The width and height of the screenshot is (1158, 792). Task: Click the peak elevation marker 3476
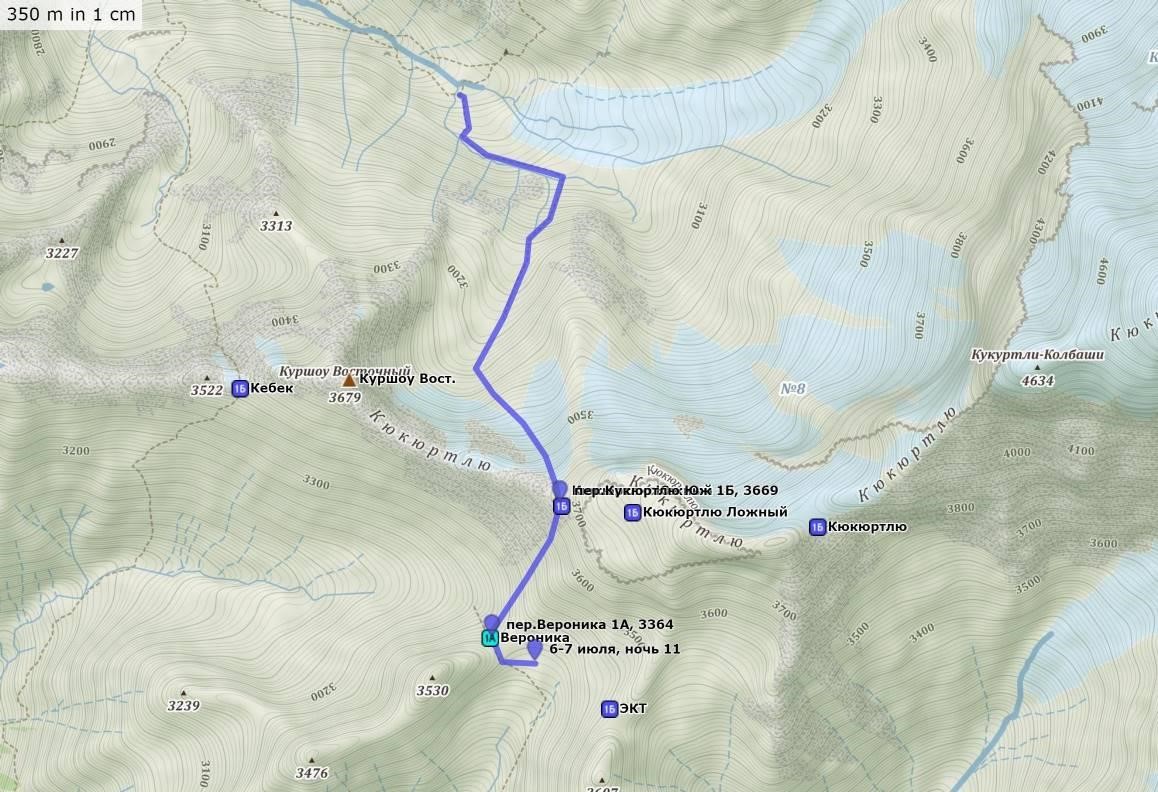(312, 769)
